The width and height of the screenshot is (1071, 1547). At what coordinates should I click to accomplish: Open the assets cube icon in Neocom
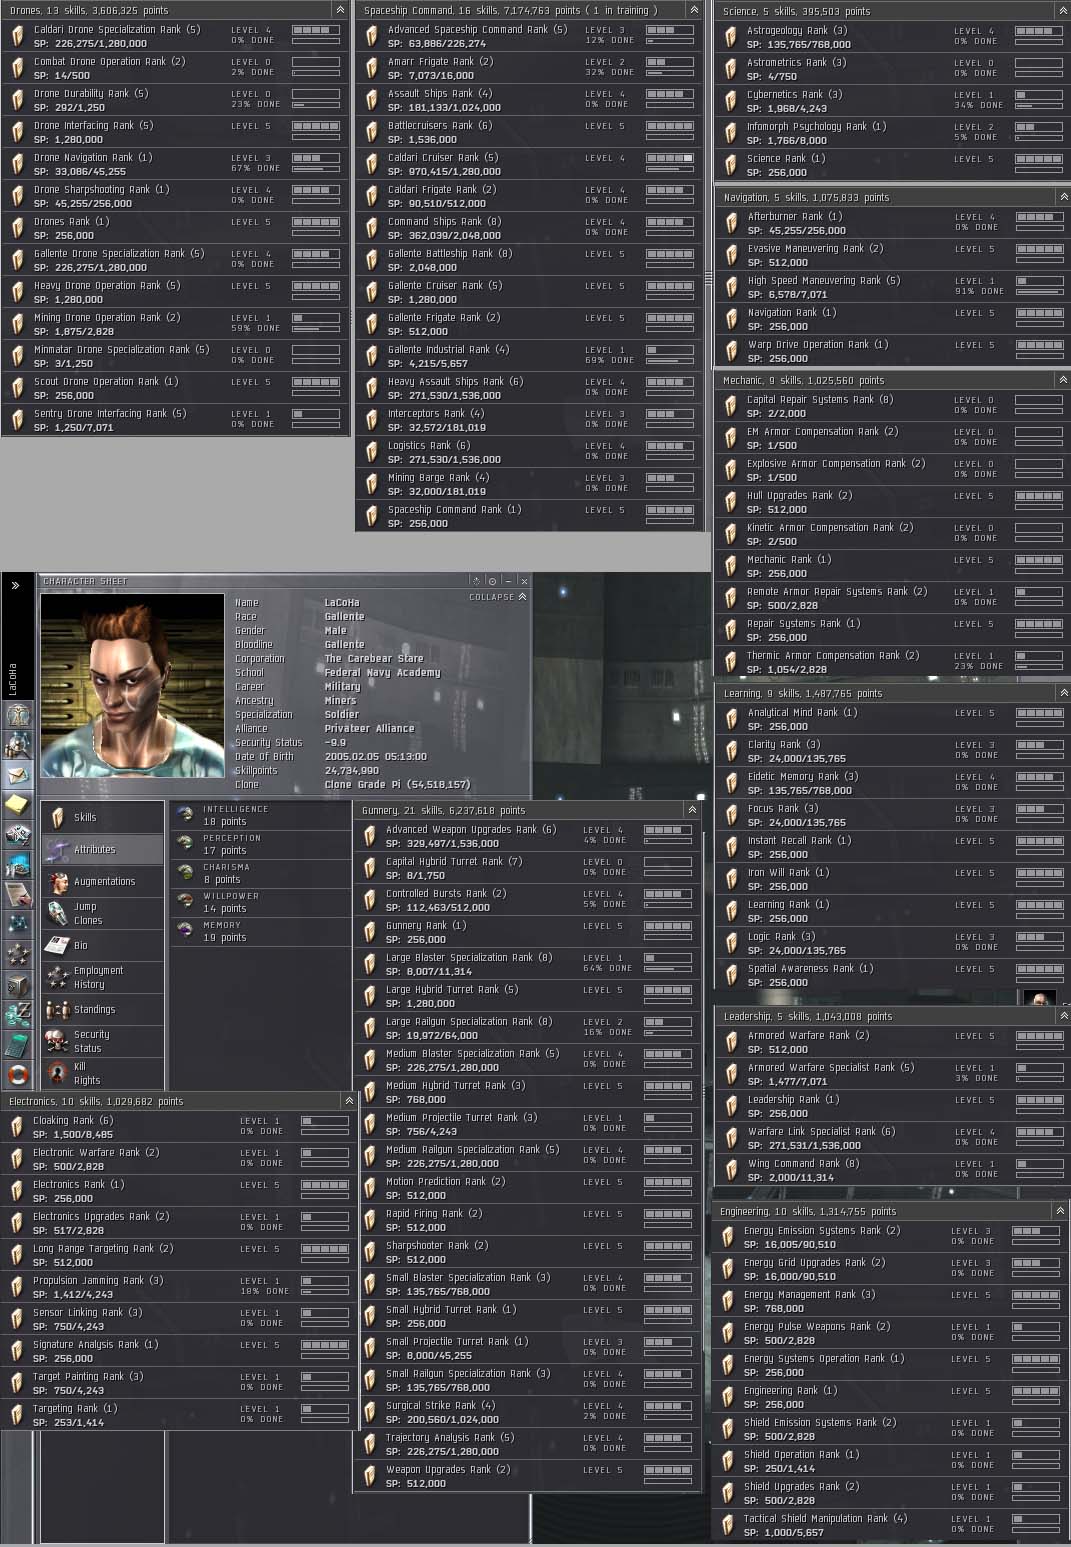point(19,984)
